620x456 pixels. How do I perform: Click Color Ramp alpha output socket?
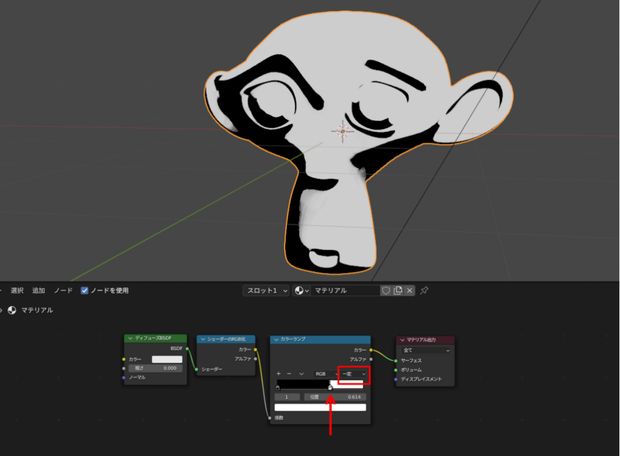tap(371, 359)
